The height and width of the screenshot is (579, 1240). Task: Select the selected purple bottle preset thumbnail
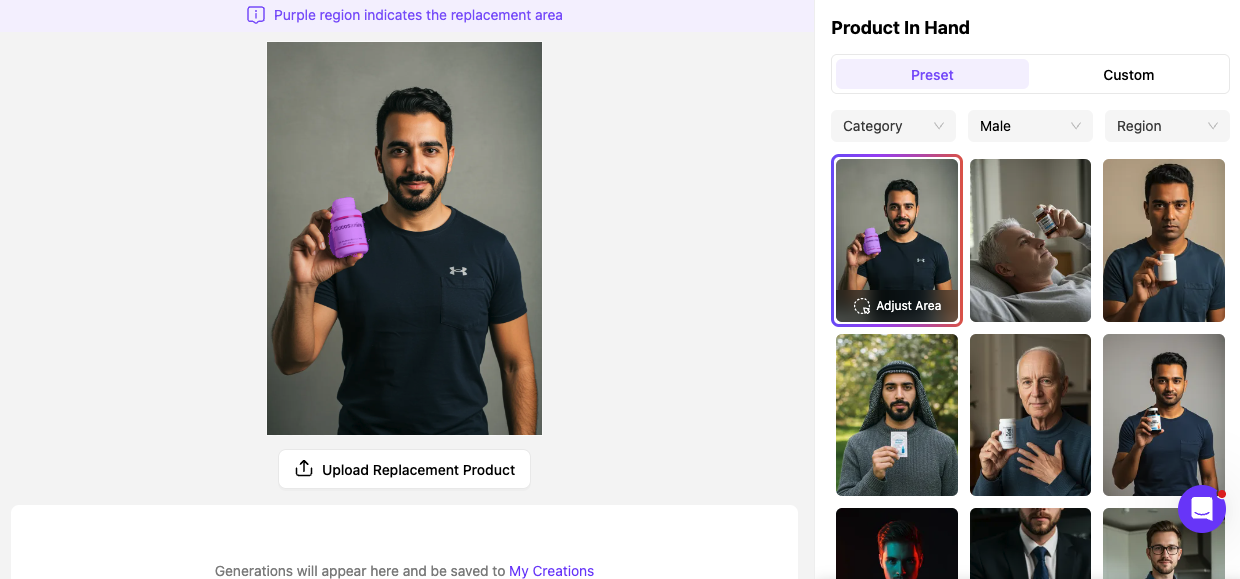click(x=897, y=230)
